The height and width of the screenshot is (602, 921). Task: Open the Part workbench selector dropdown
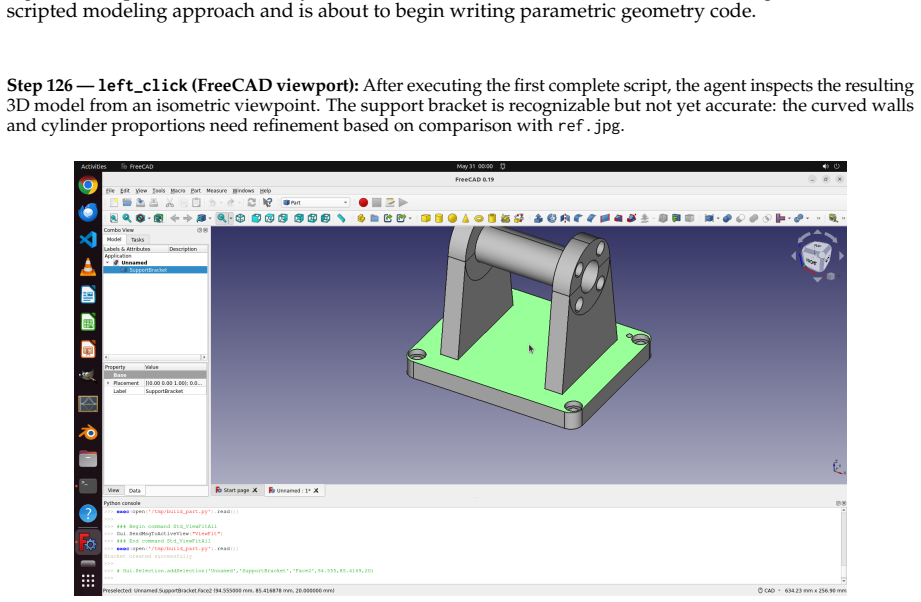point(315,203)
